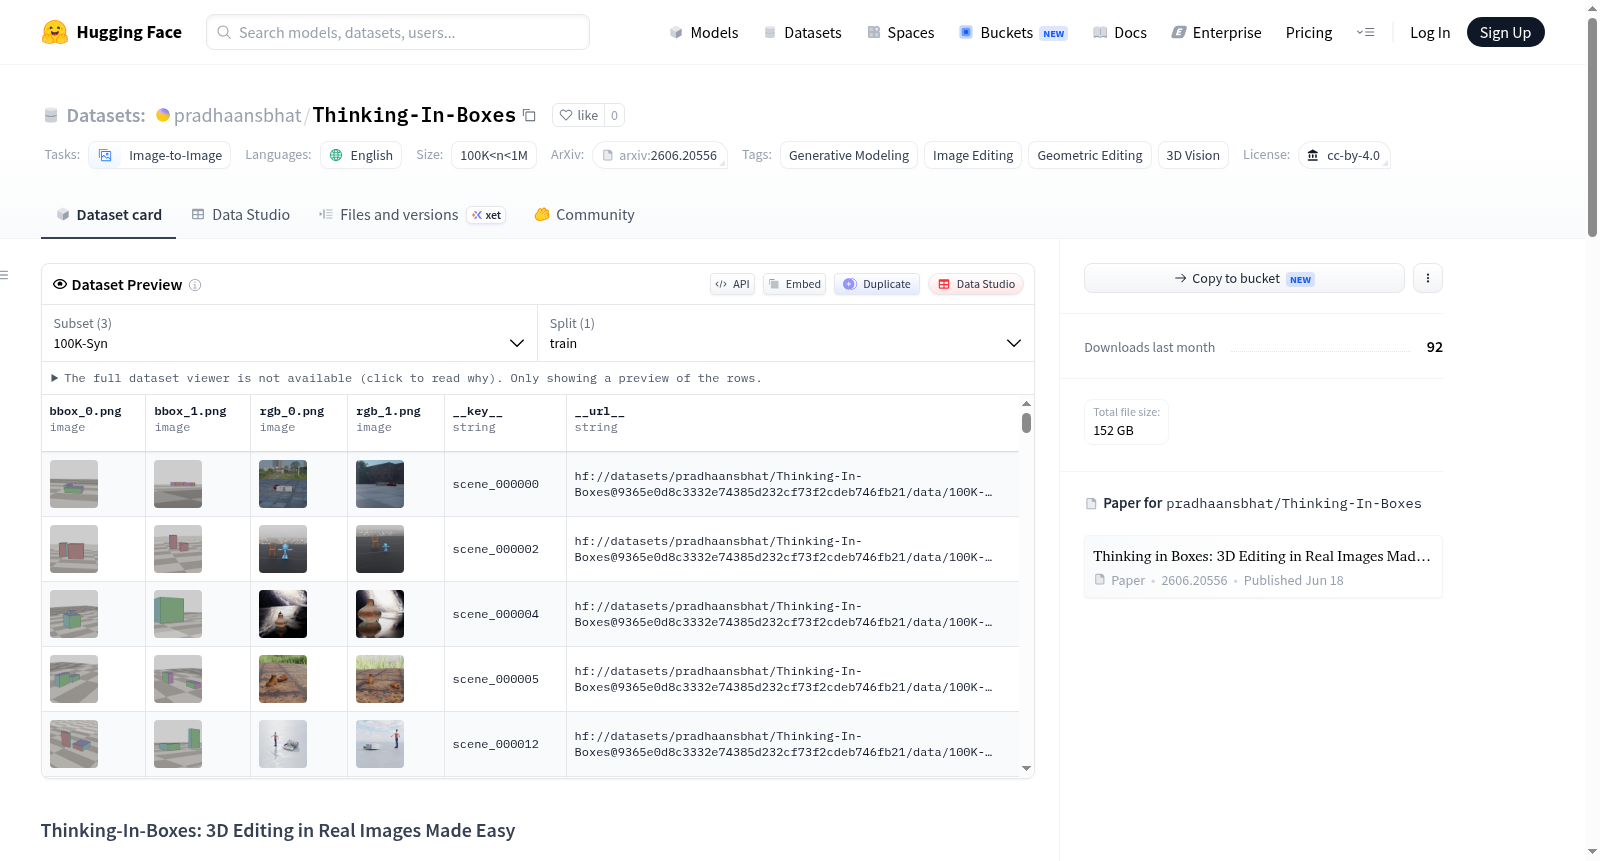Open the cc-by-4.0 license tag
Image resolution: width=1600 pixels, height=861 pixels.
click(1344, 155)
